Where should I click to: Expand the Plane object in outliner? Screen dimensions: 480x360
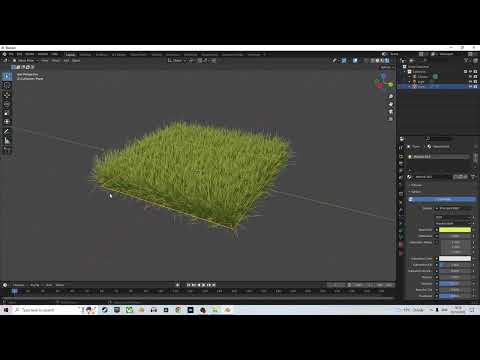(410, 86)
